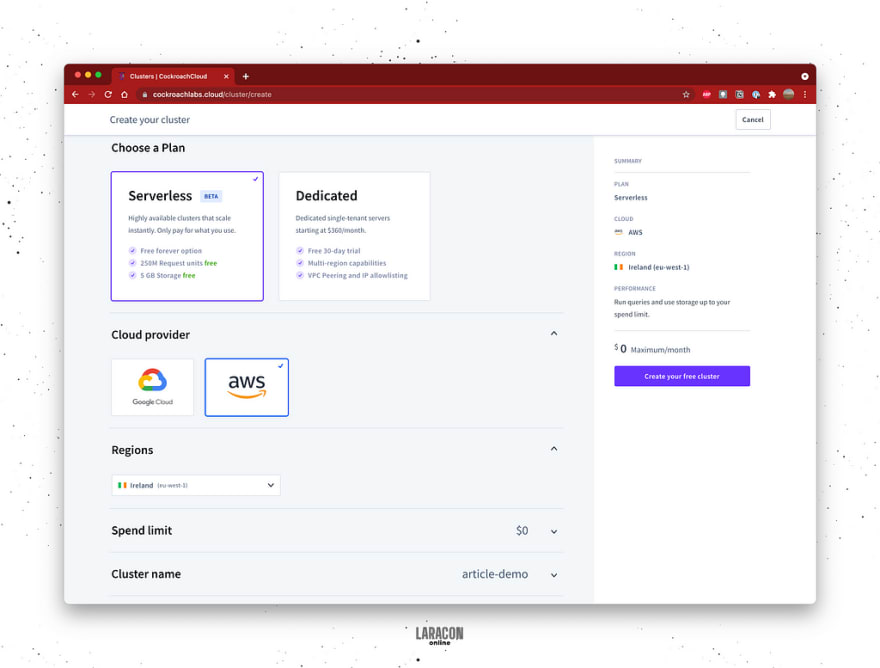The height and width of the screenshot is (668, 880).
Task: Go back with the browser back arrow
Action: (x=75, y=94)
